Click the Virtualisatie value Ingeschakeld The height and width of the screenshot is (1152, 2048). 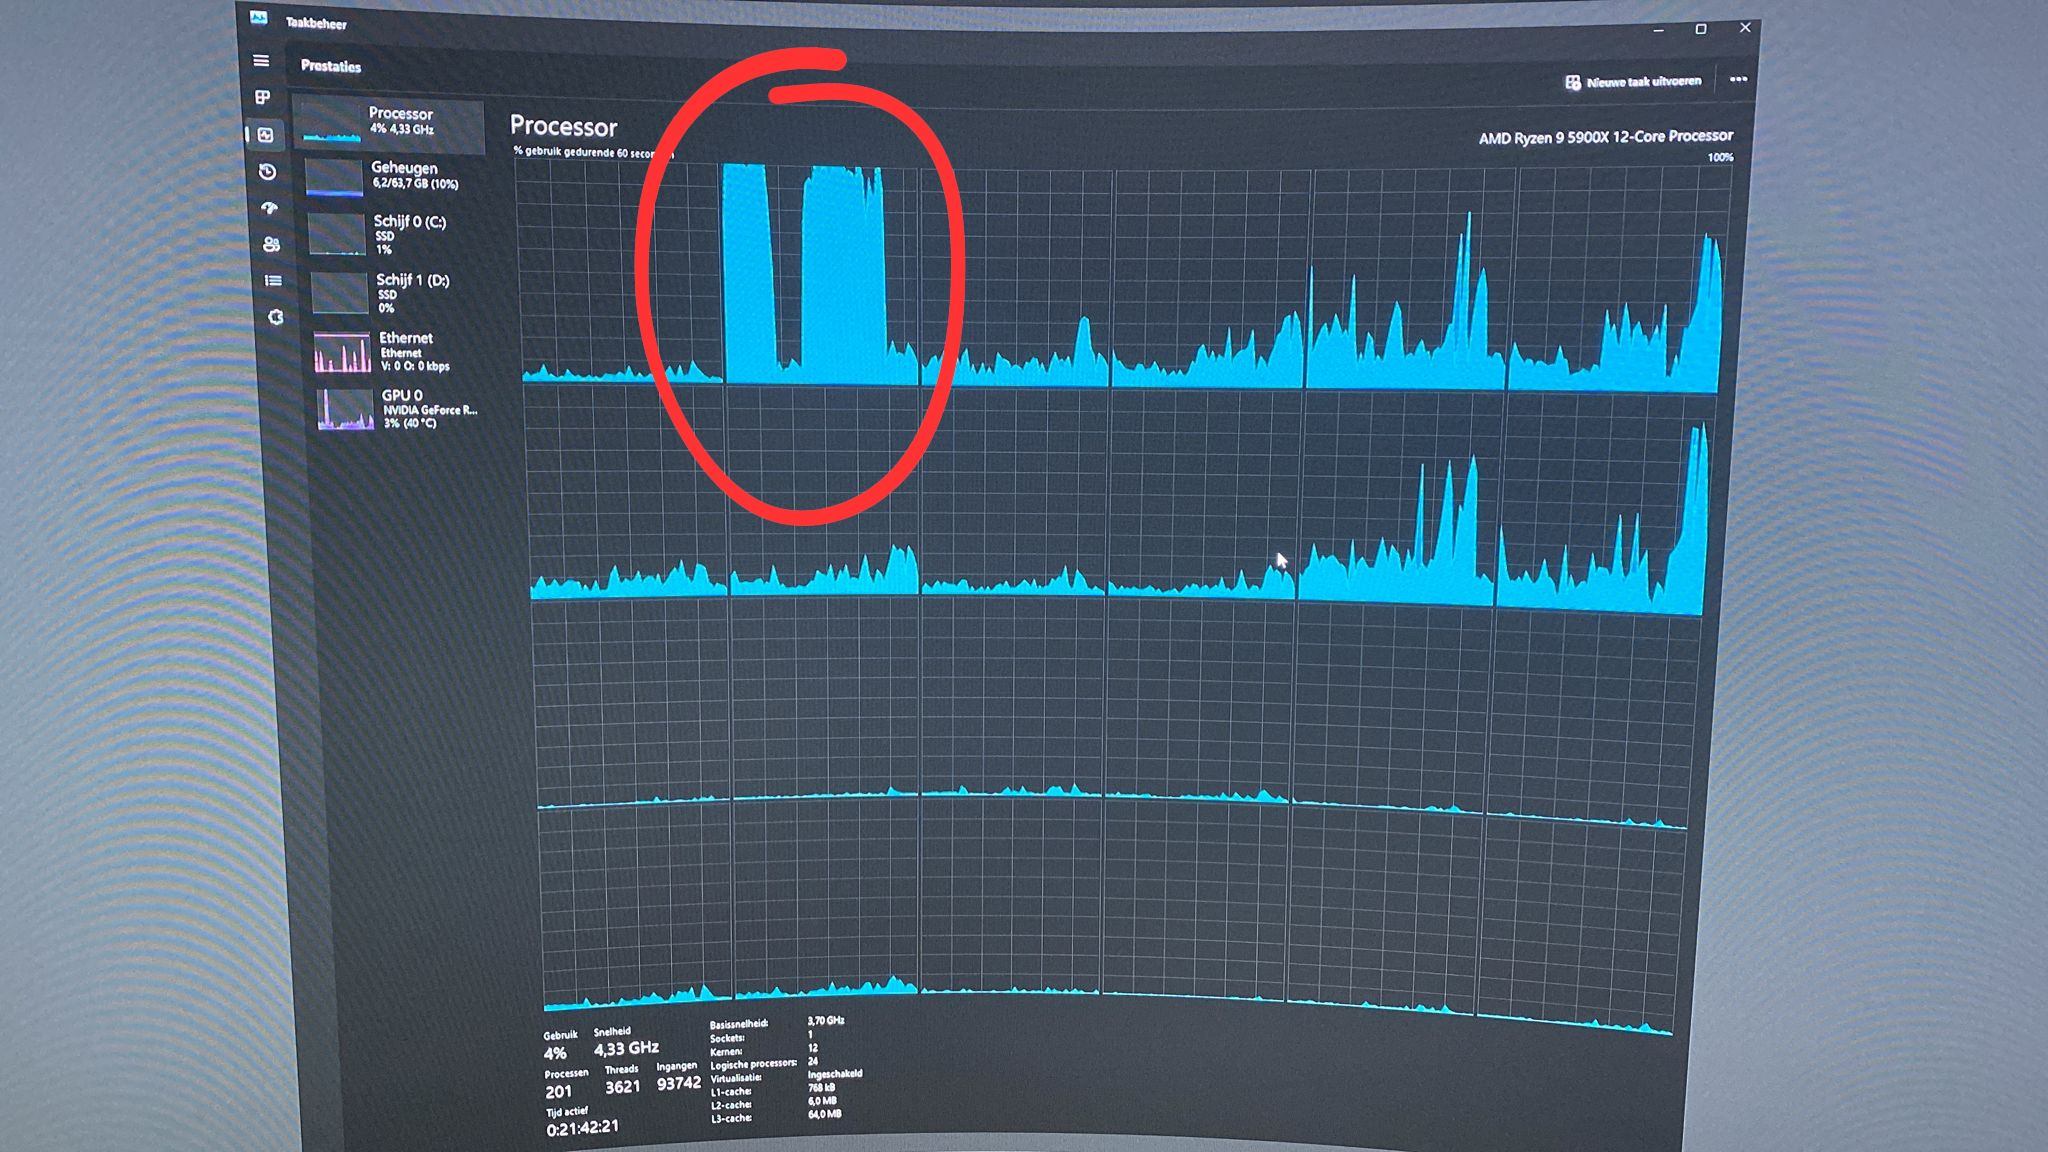tap(835, 1074)
